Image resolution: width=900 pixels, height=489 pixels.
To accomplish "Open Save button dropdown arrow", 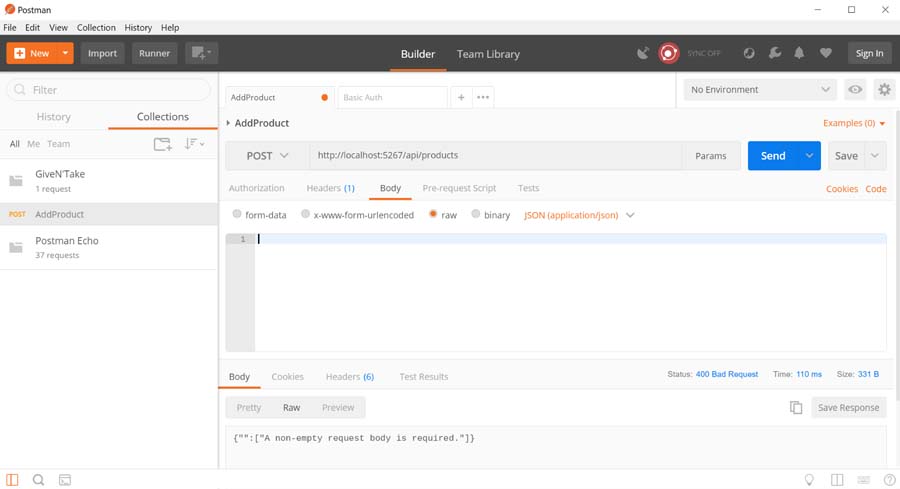I will coord(875,156).
